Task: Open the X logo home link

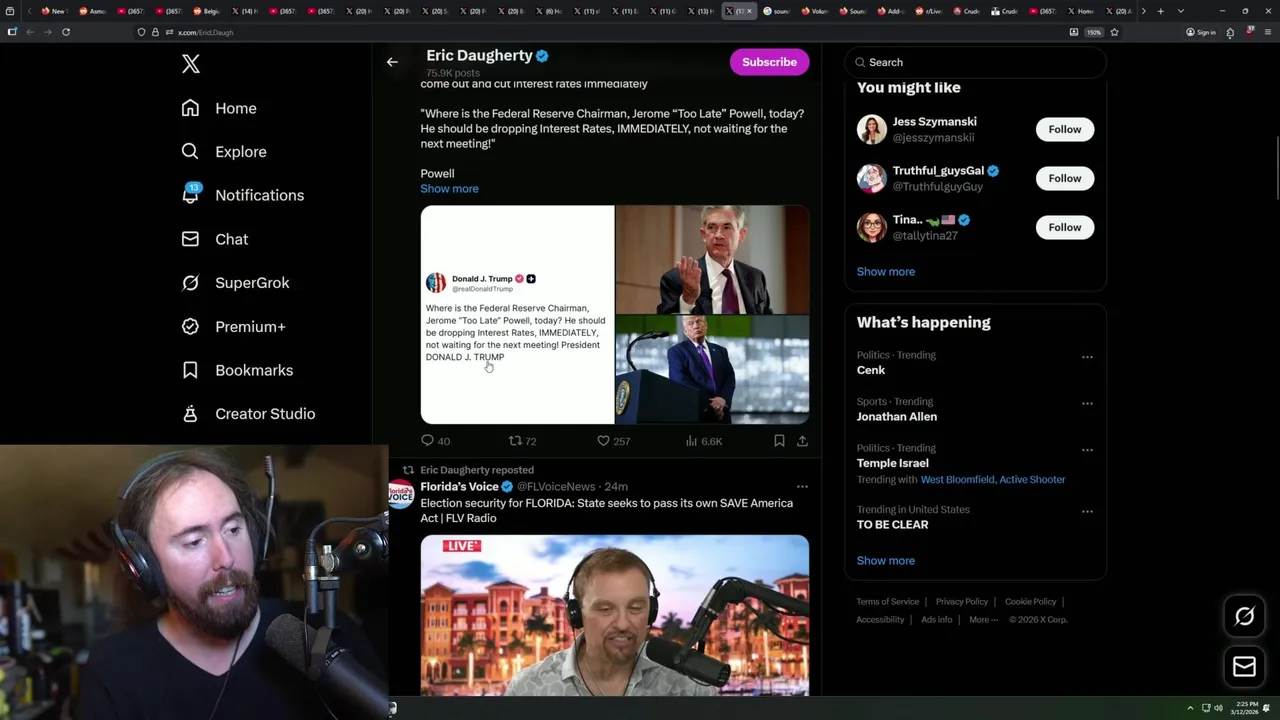Action: click(191, 64)
